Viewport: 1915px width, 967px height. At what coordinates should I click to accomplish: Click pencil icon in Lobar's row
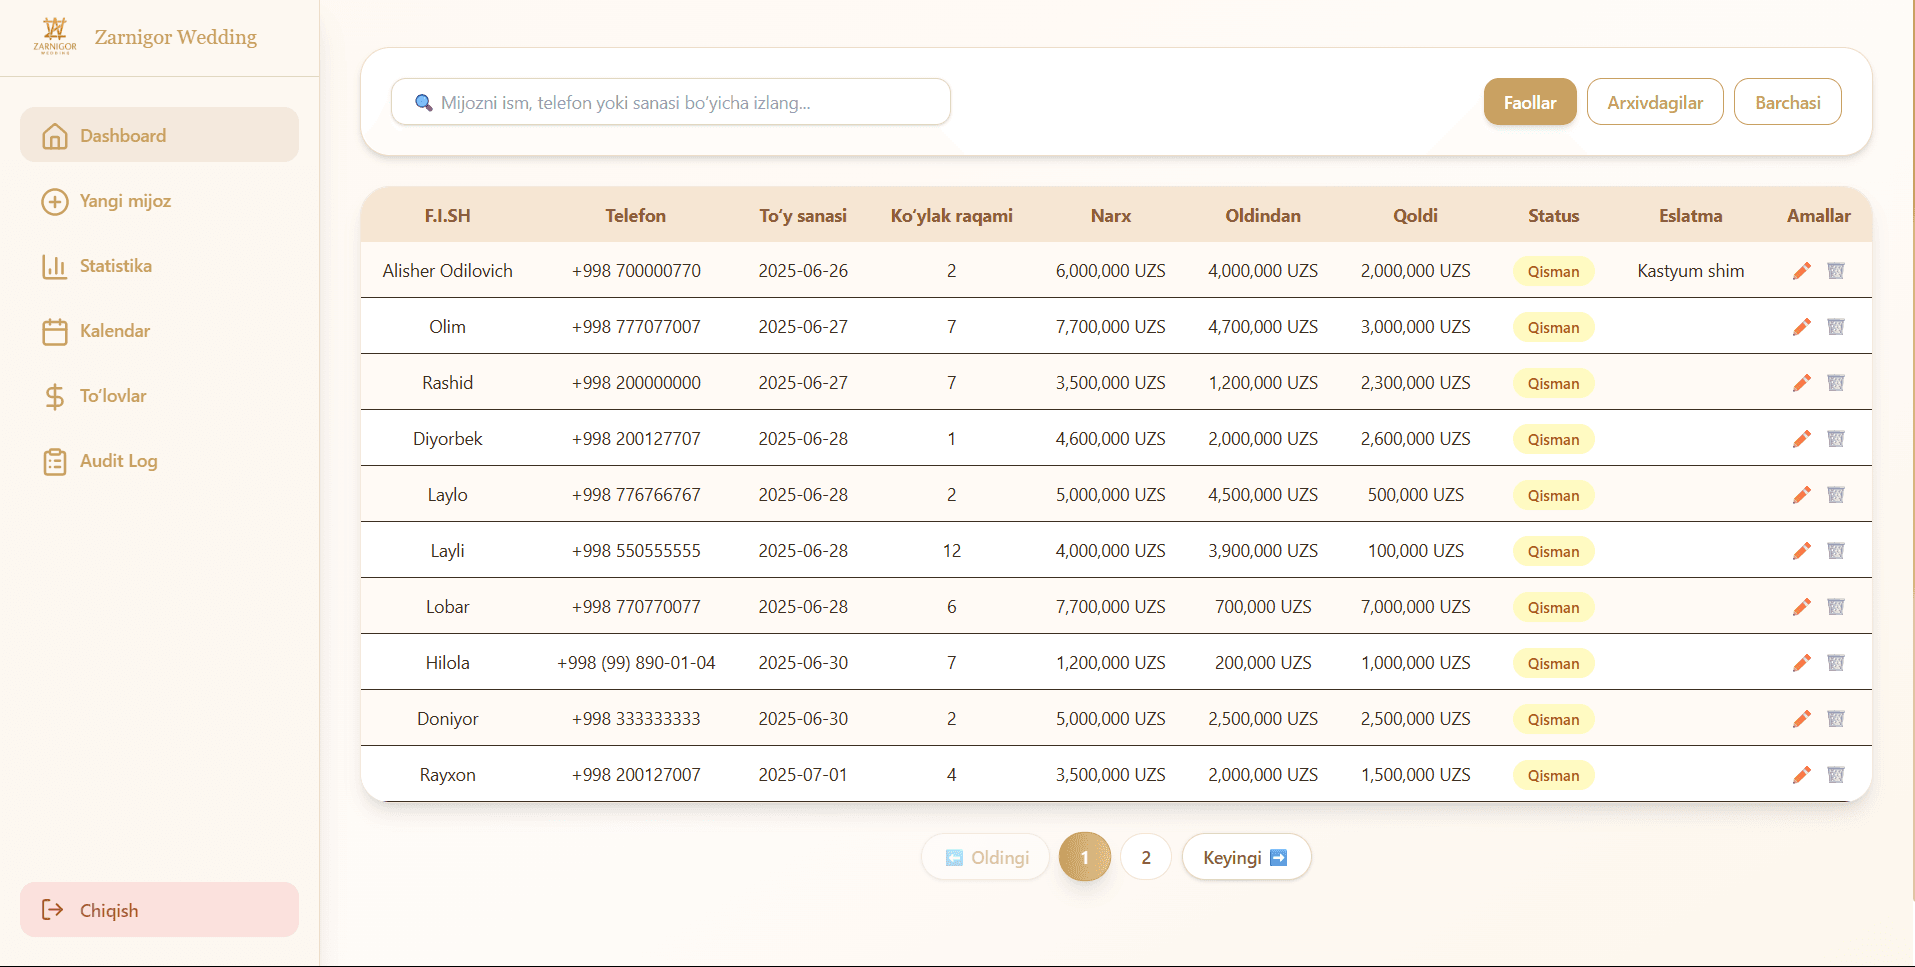pos(1801,607)
